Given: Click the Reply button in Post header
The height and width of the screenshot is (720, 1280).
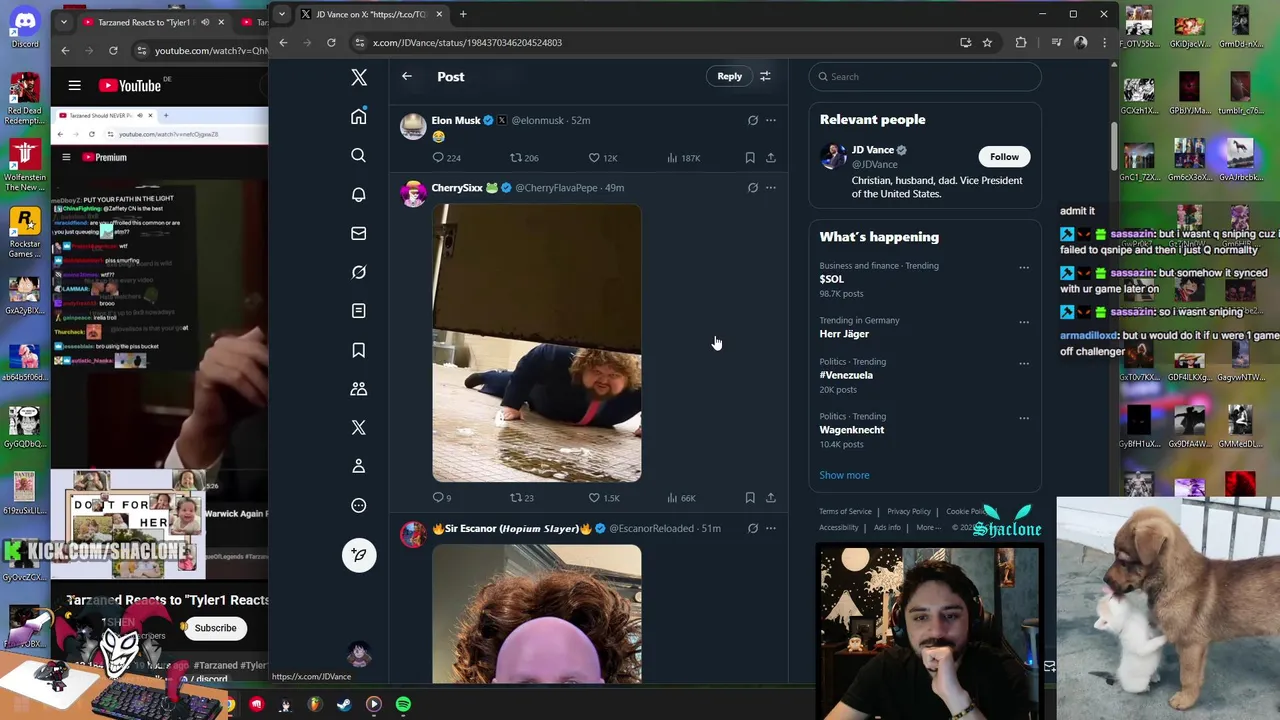Looking at the screenshot, I should click(729, 76).
